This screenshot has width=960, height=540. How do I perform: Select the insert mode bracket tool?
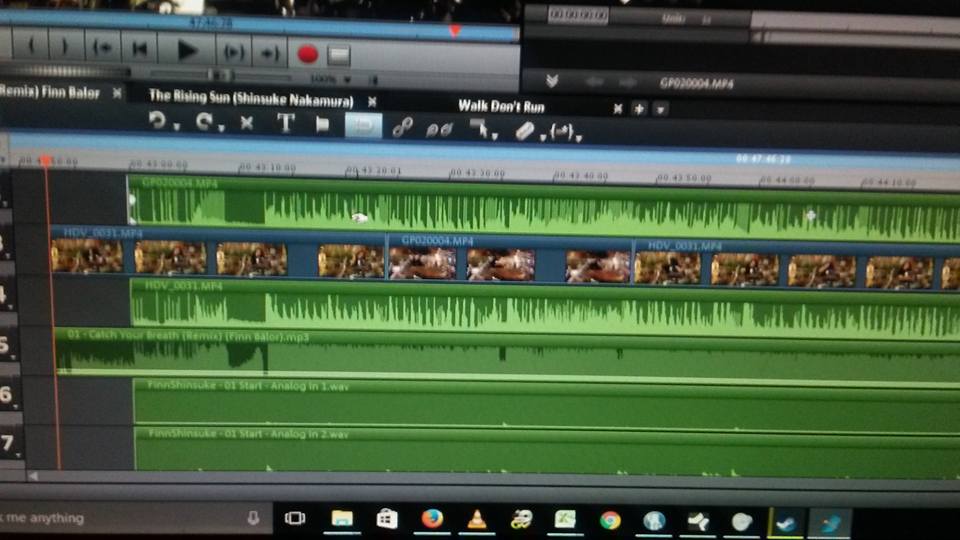tap(561, 131)
